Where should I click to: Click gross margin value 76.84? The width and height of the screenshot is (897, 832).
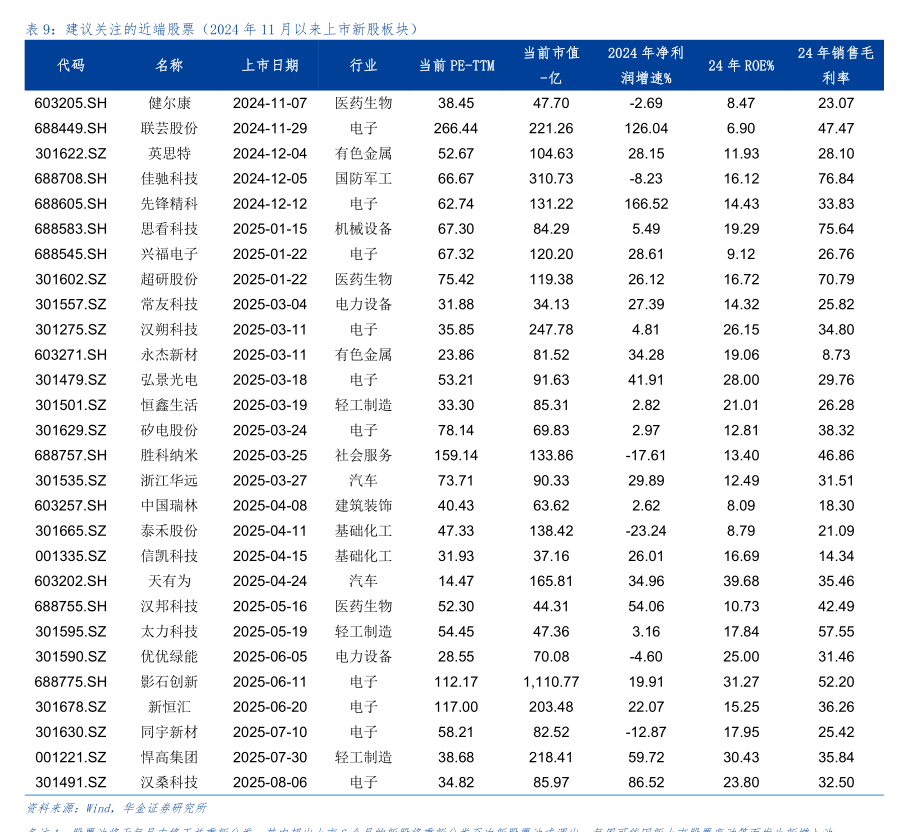[836, 179]
